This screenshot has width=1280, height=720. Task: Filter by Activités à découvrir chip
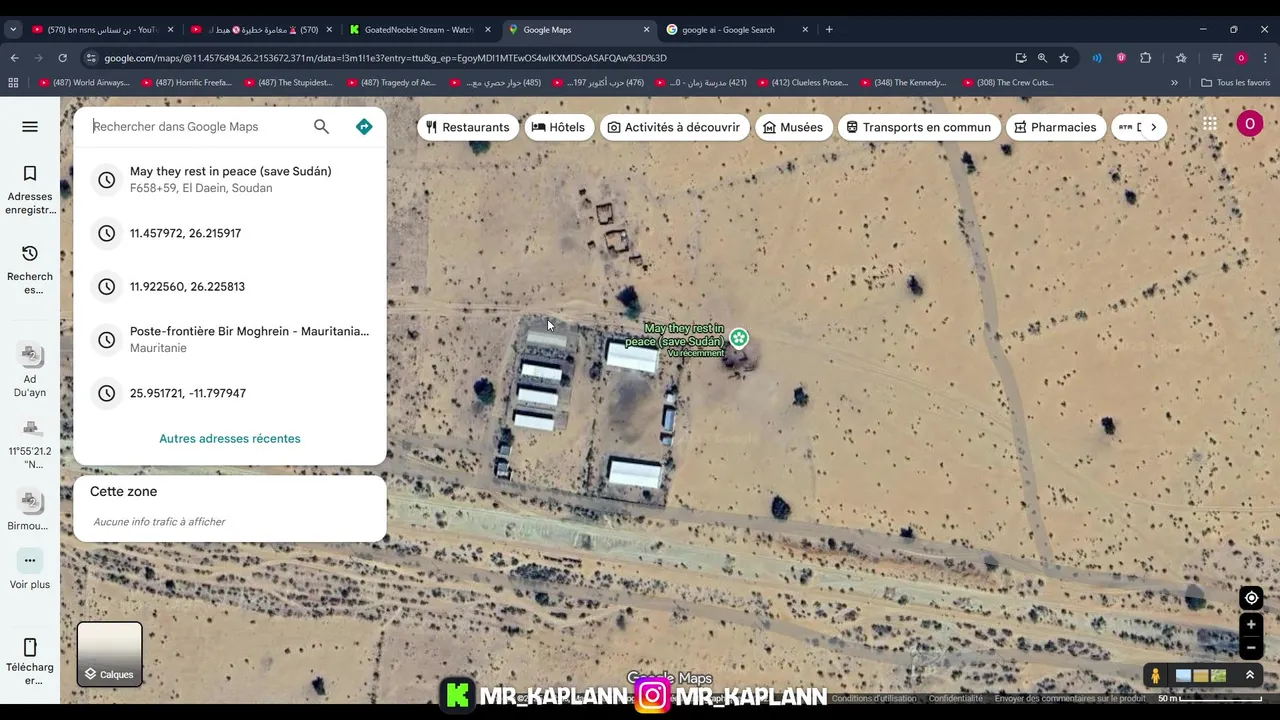[674, 127]
